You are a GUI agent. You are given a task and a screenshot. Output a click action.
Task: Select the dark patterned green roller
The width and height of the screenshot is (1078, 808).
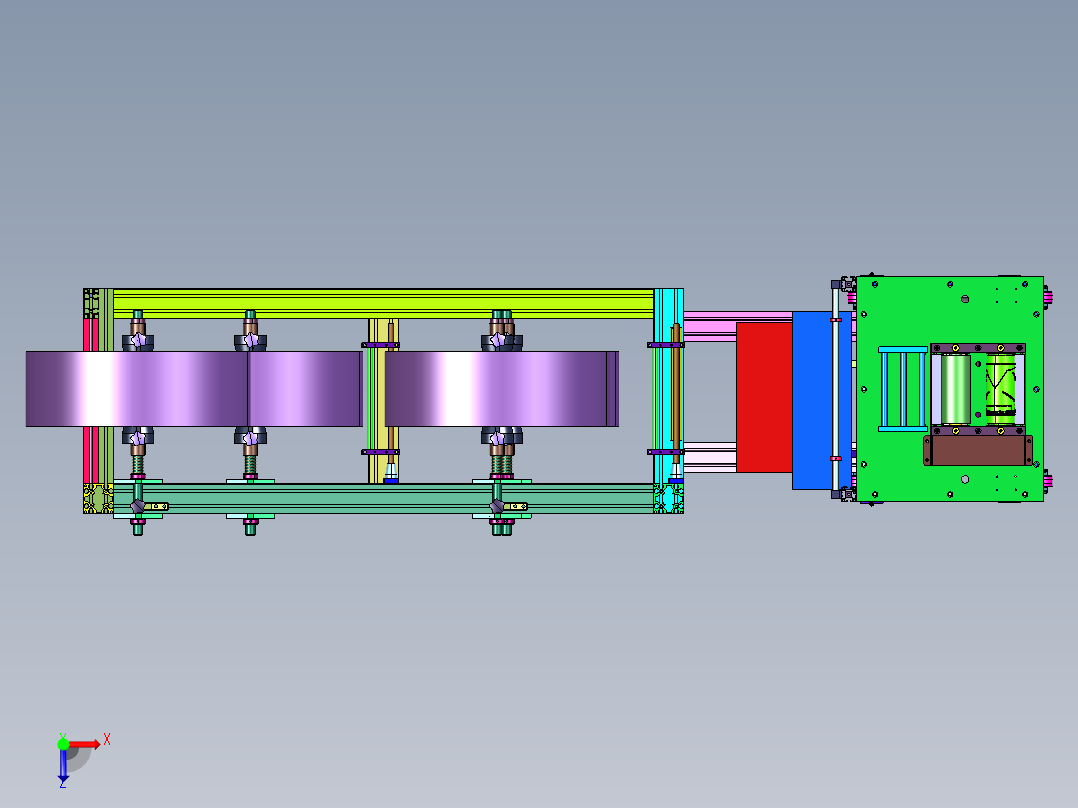click(1000, 389)
